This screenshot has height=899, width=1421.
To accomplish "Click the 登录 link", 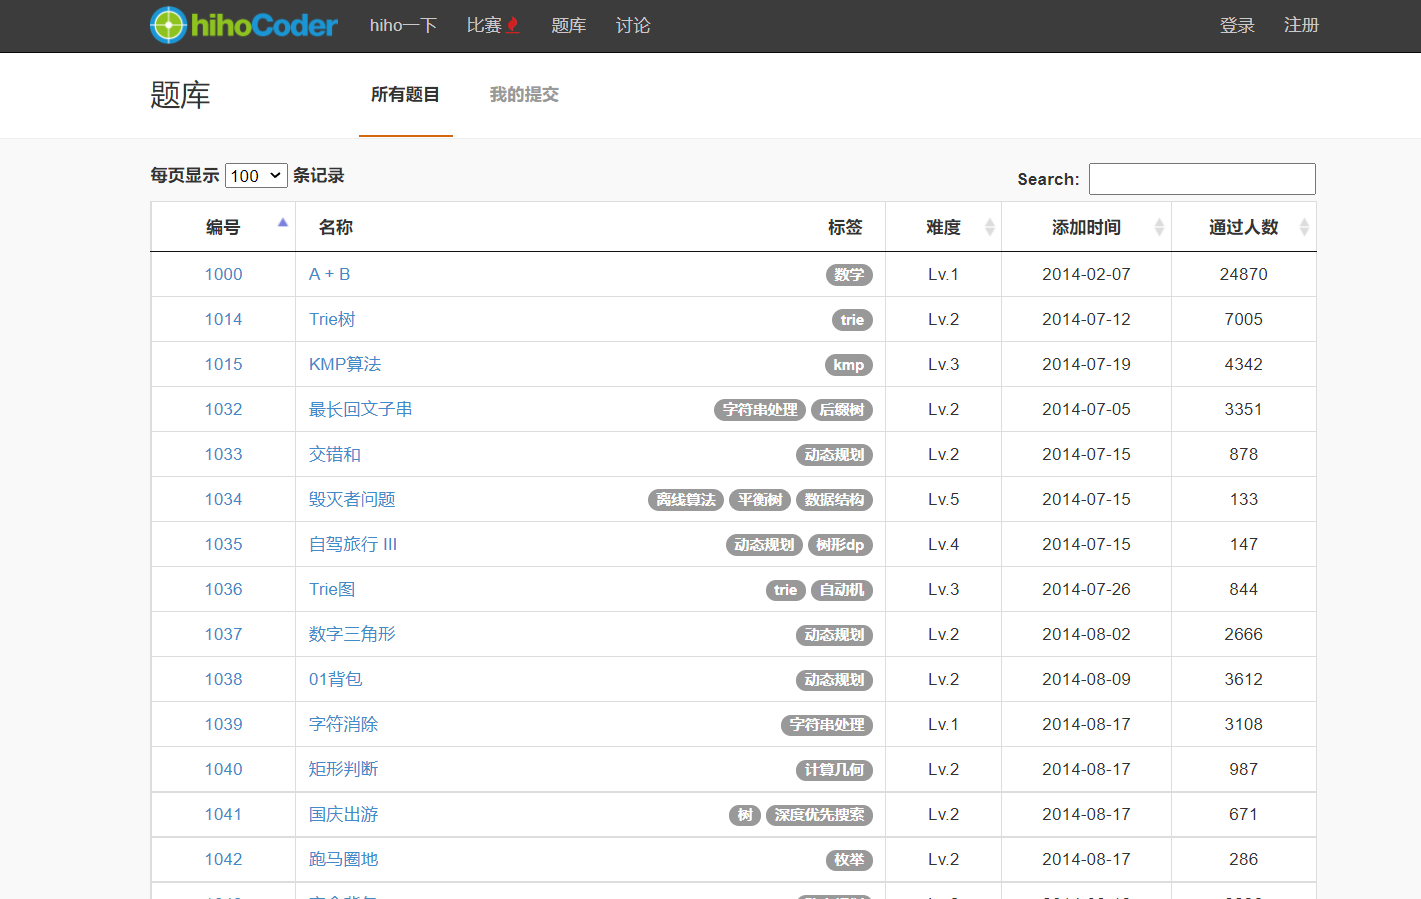I will 1237,25.
